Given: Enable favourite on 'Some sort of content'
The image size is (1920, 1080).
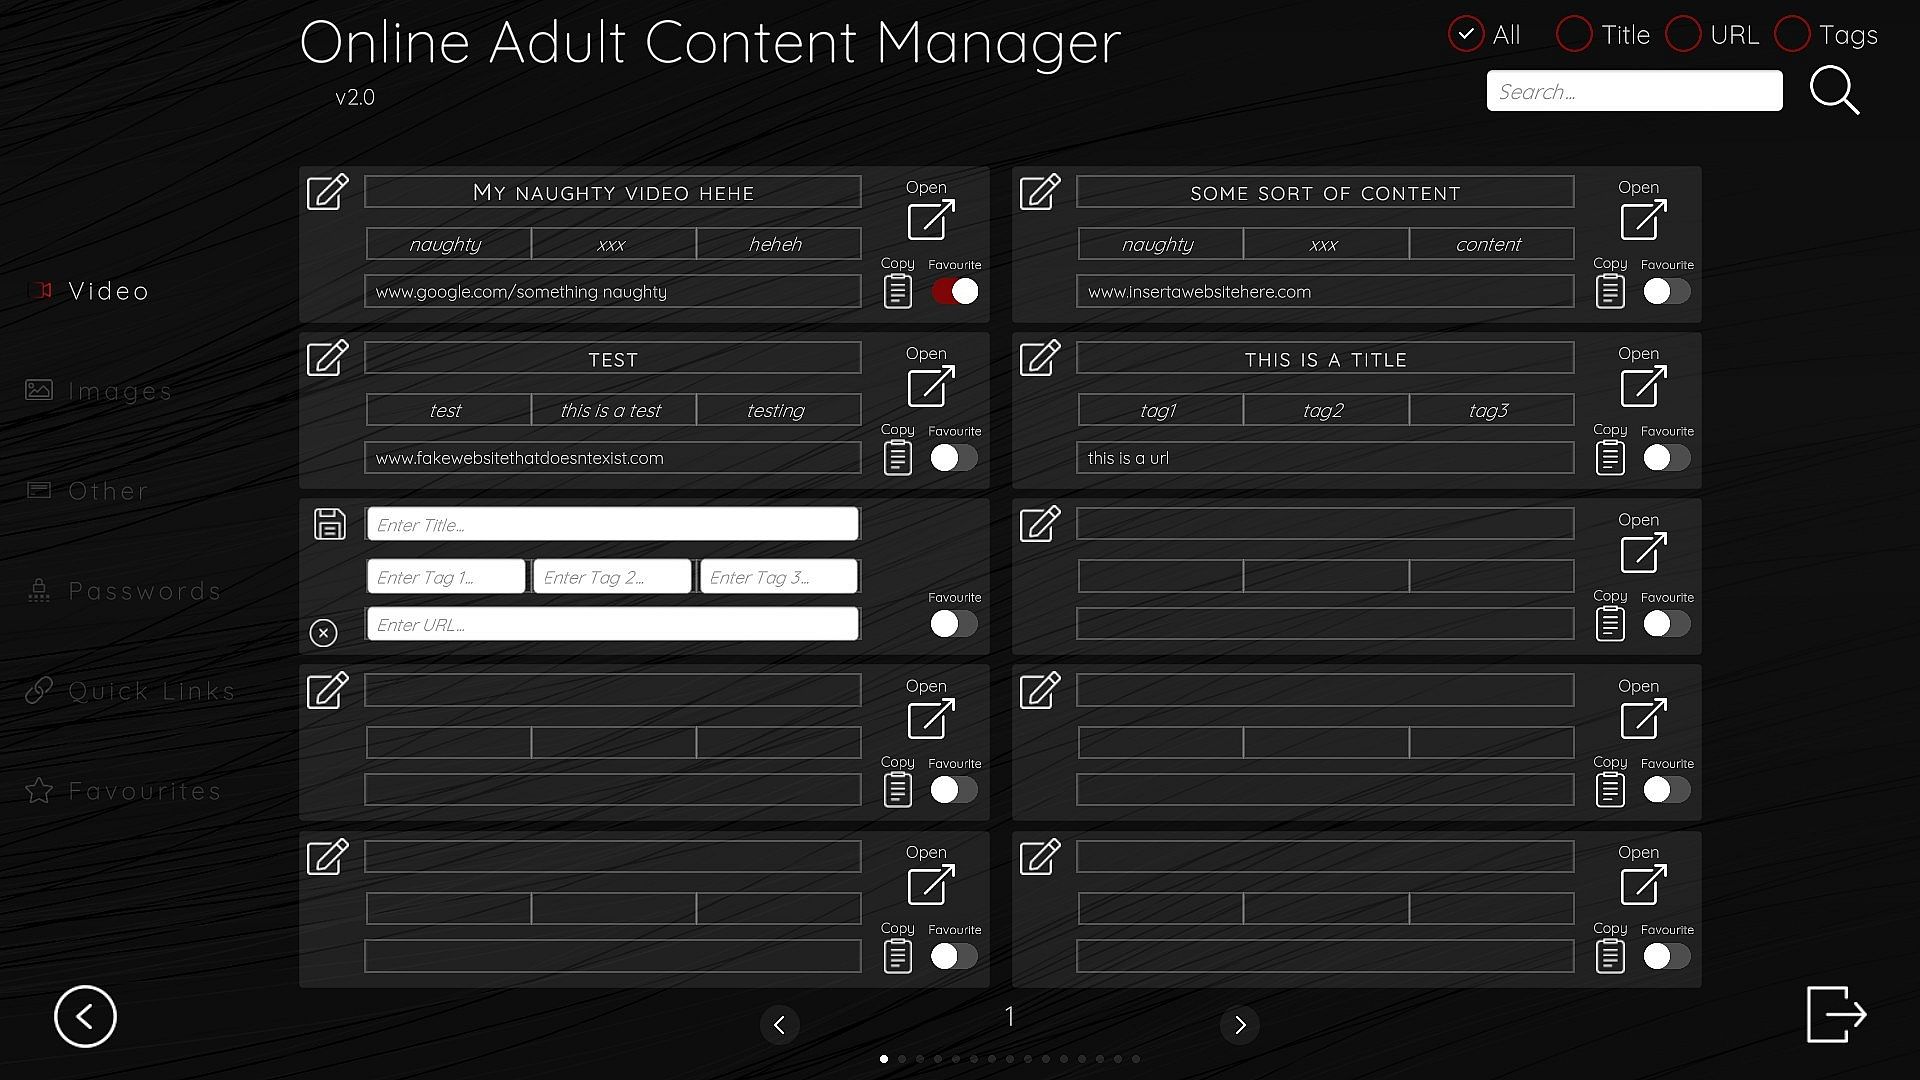Looking at the screenshot, I should coord(1666,291).
